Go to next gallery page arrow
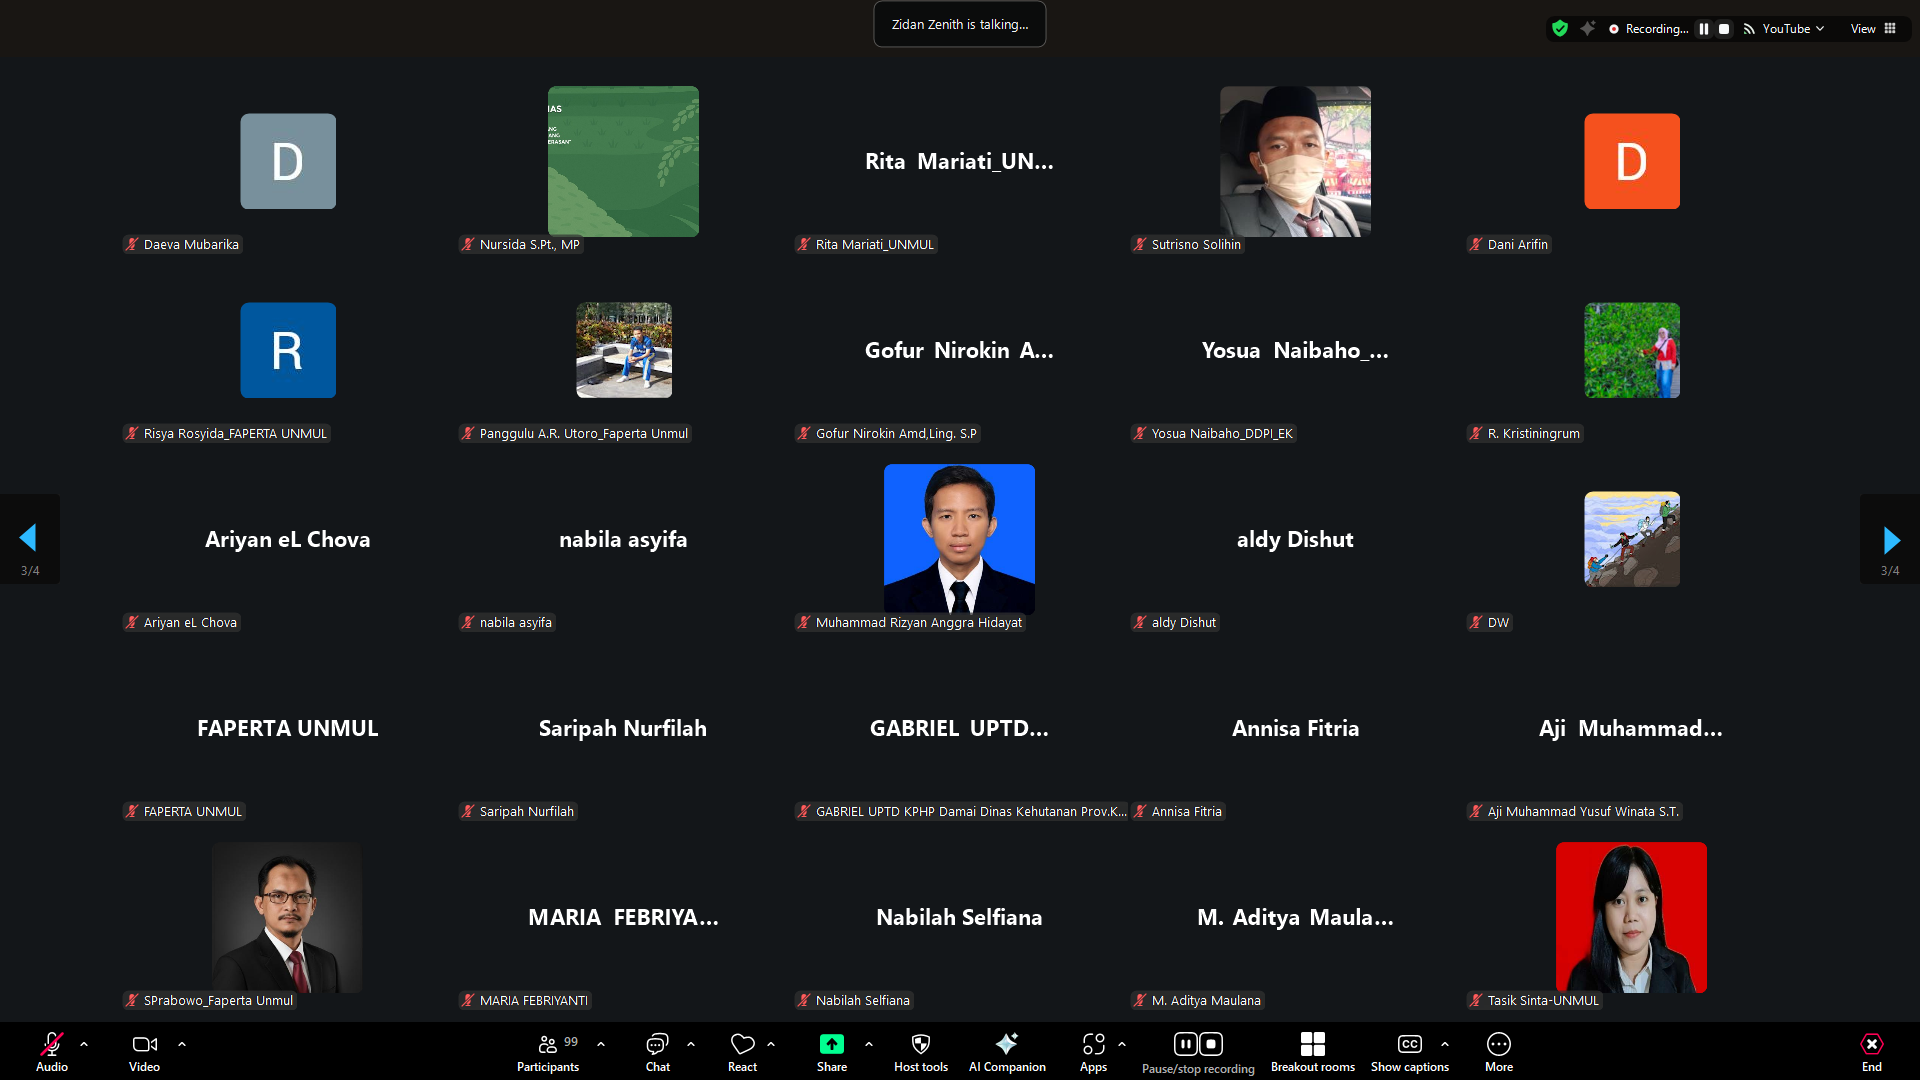The image size is (1920, 1080). pos(1890,540)
